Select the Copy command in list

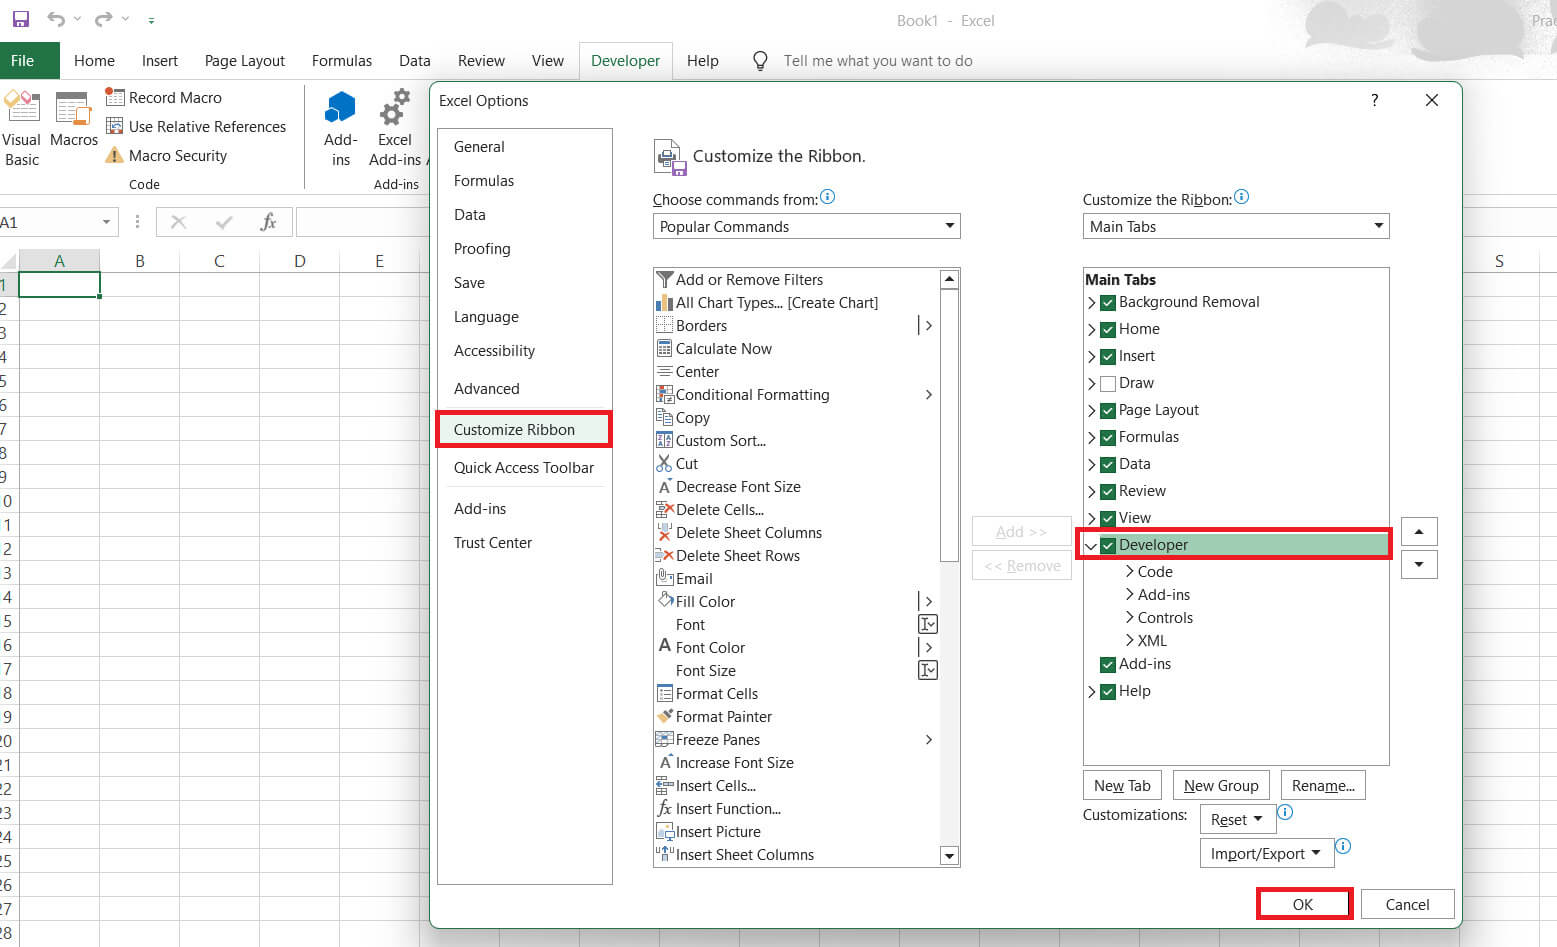click(x=795, y=417)
